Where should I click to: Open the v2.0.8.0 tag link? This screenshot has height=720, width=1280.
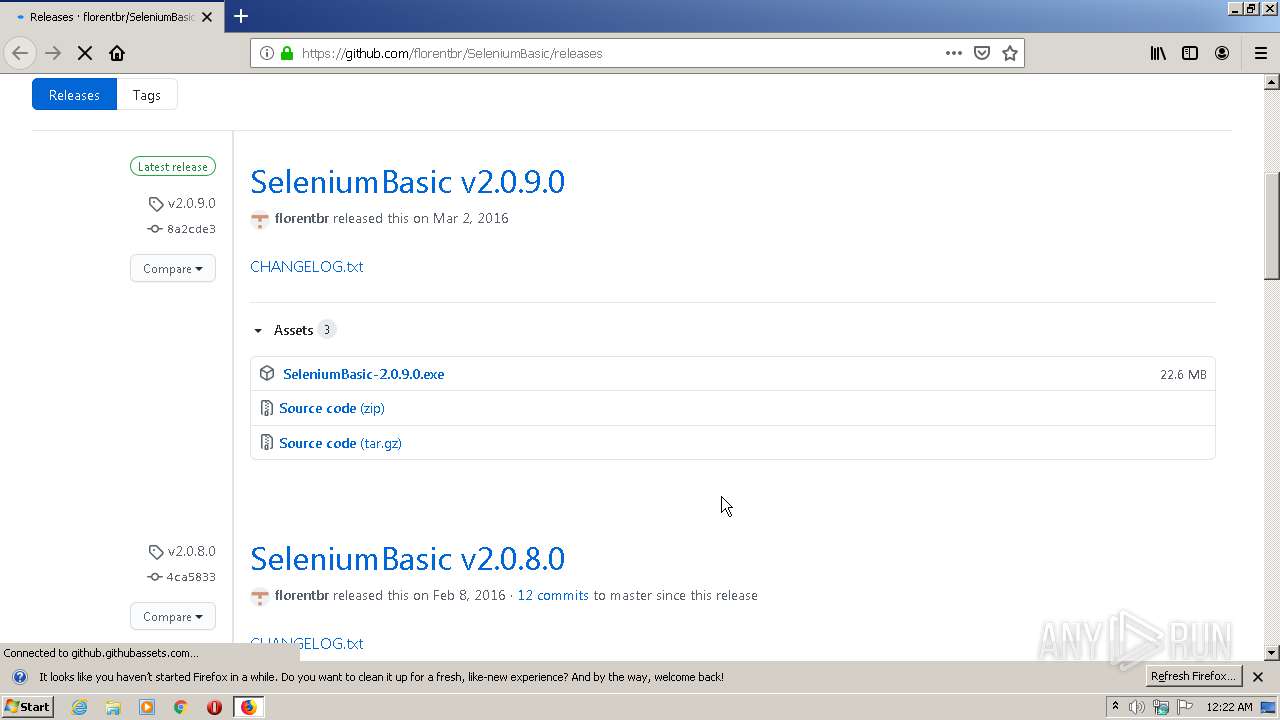point(183,551)
